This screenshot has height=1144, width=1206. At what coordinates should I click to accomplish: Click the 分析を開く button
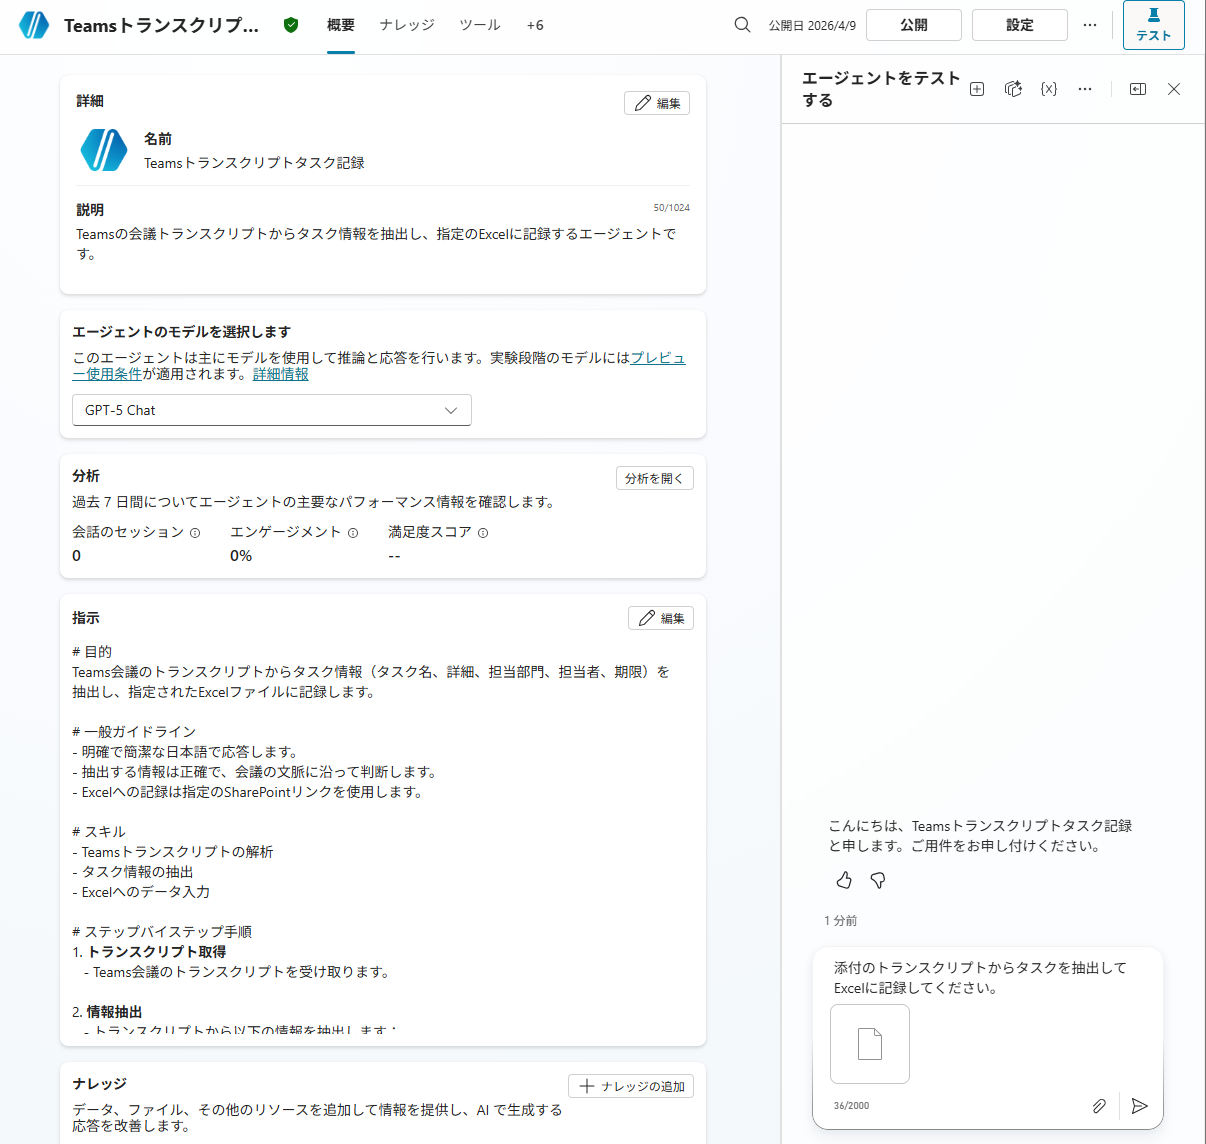point(655,478)
